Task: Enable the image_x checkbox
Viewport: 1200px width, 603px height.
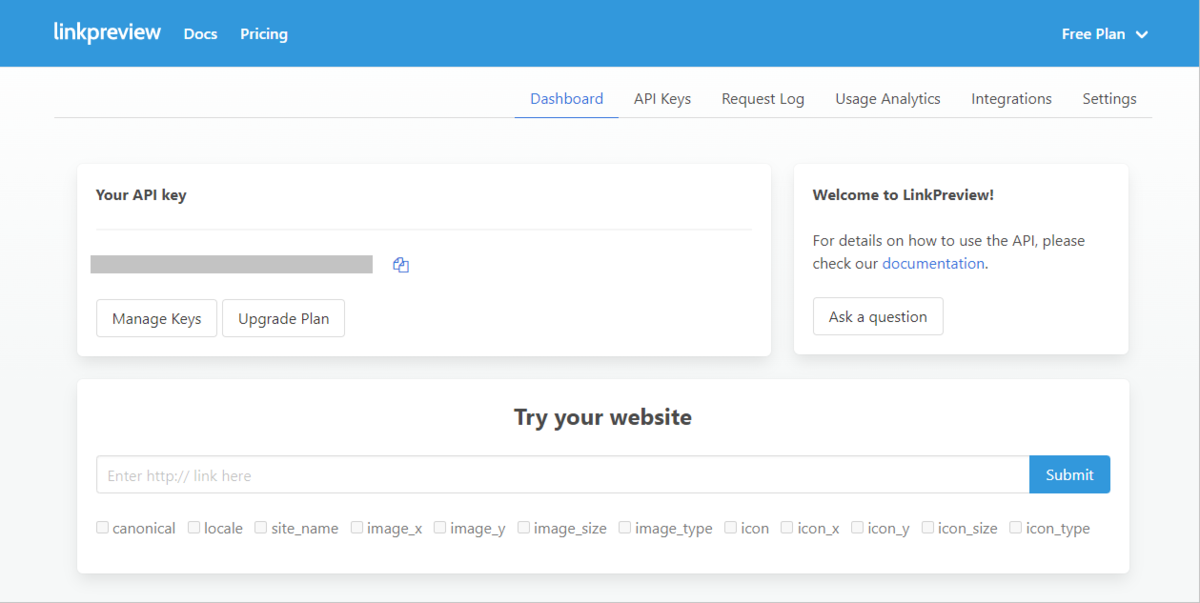Action: tap(357, 527)
